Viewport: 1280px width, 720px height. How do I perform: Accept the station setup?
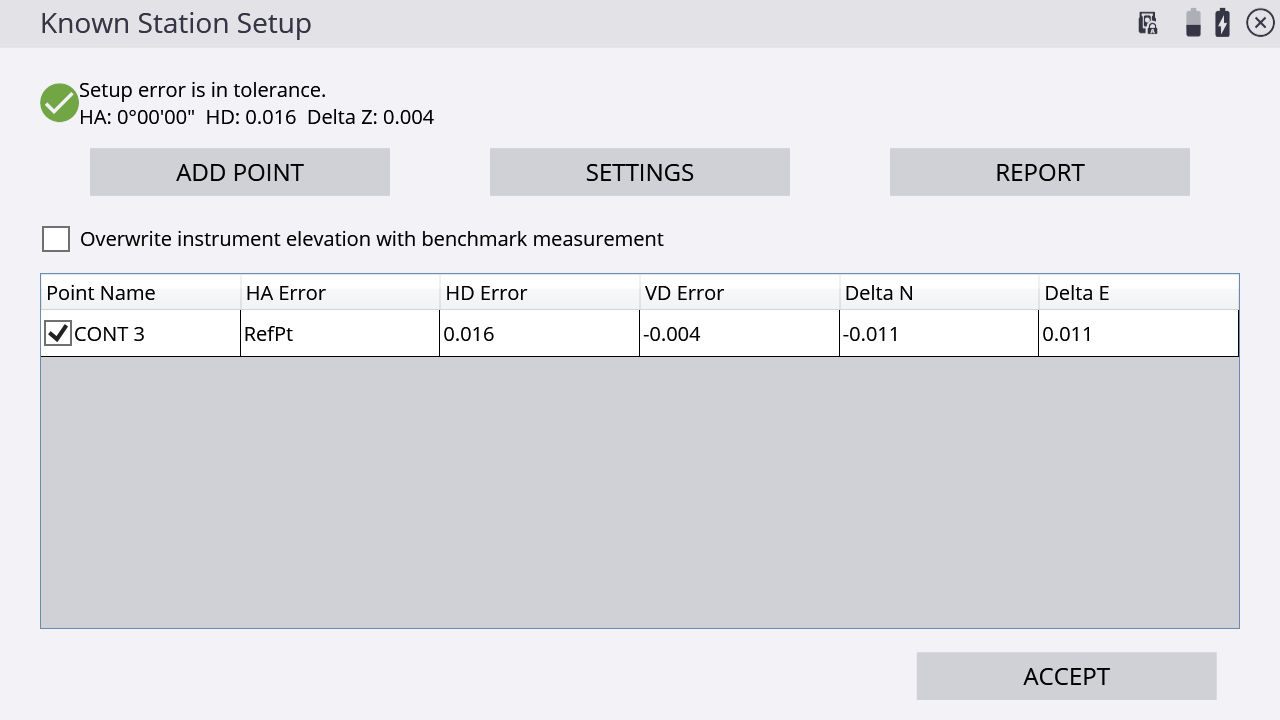point(1066,676)
